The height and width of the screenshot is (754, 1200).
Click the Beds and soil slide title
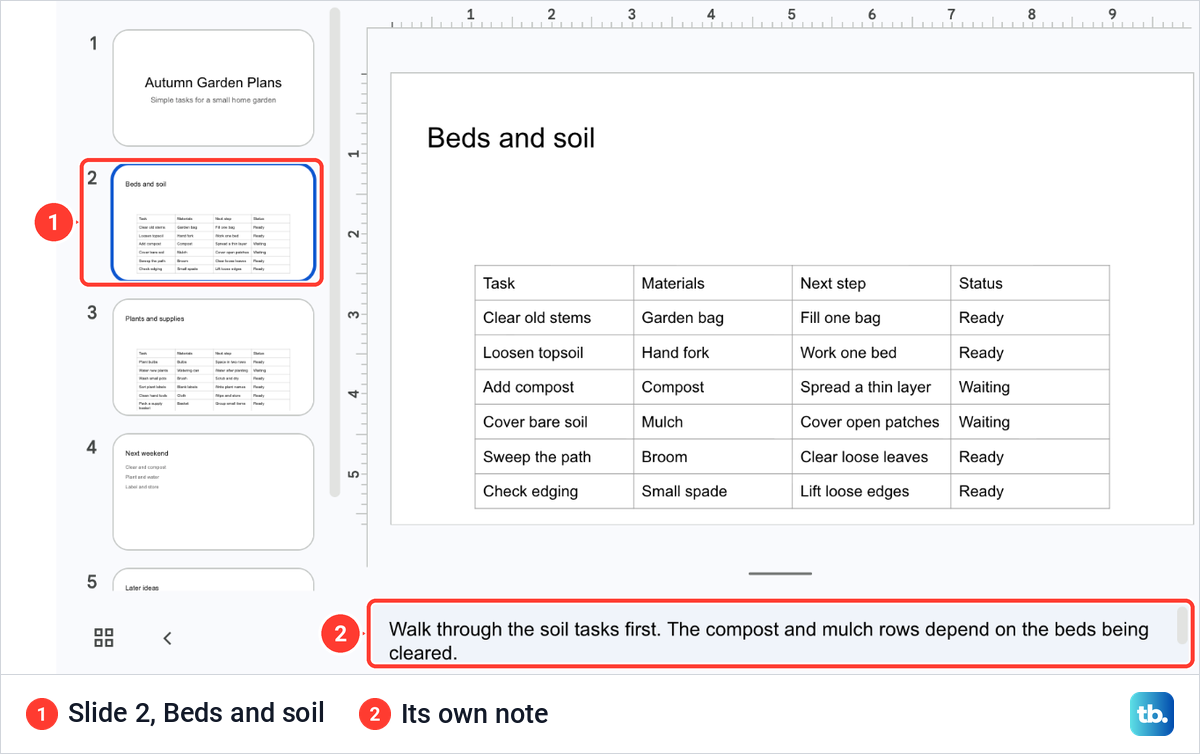511,138
